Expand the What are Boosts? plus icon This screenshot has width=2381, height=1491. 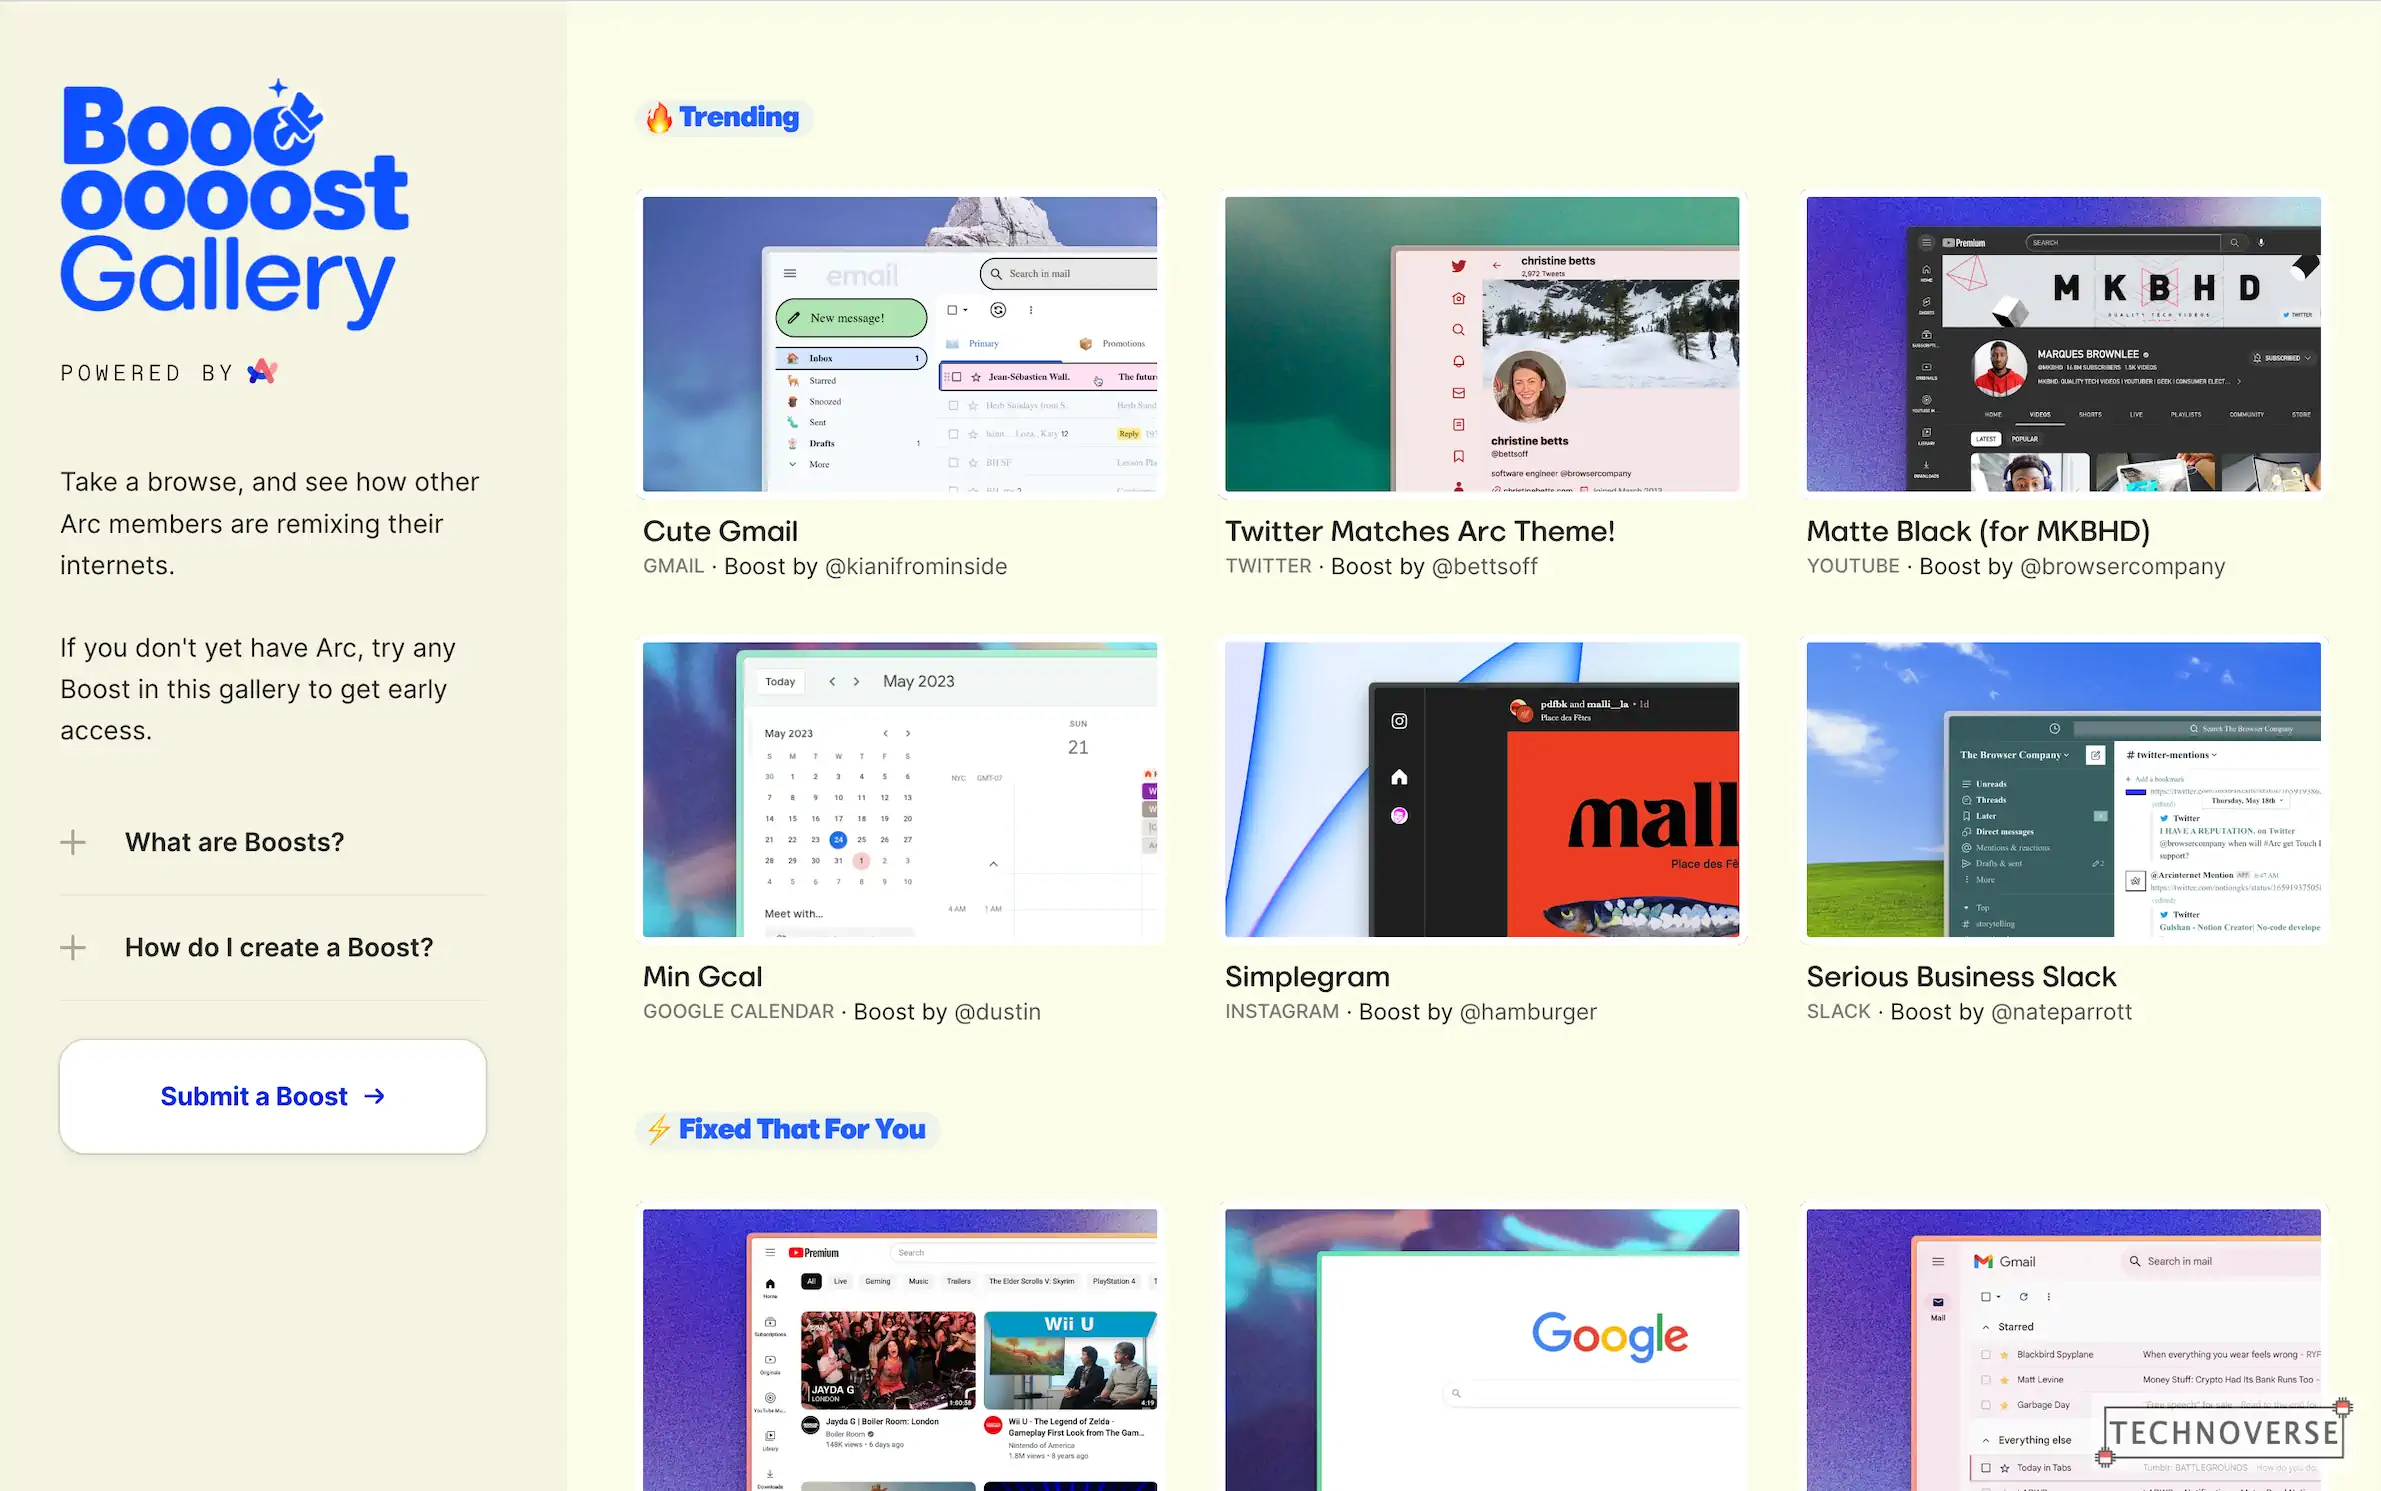tap(73, 842)
